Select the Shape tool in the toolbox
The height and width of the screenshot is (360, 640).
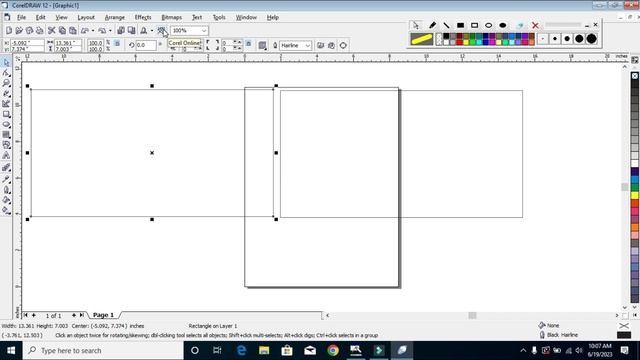click(6, 73)
